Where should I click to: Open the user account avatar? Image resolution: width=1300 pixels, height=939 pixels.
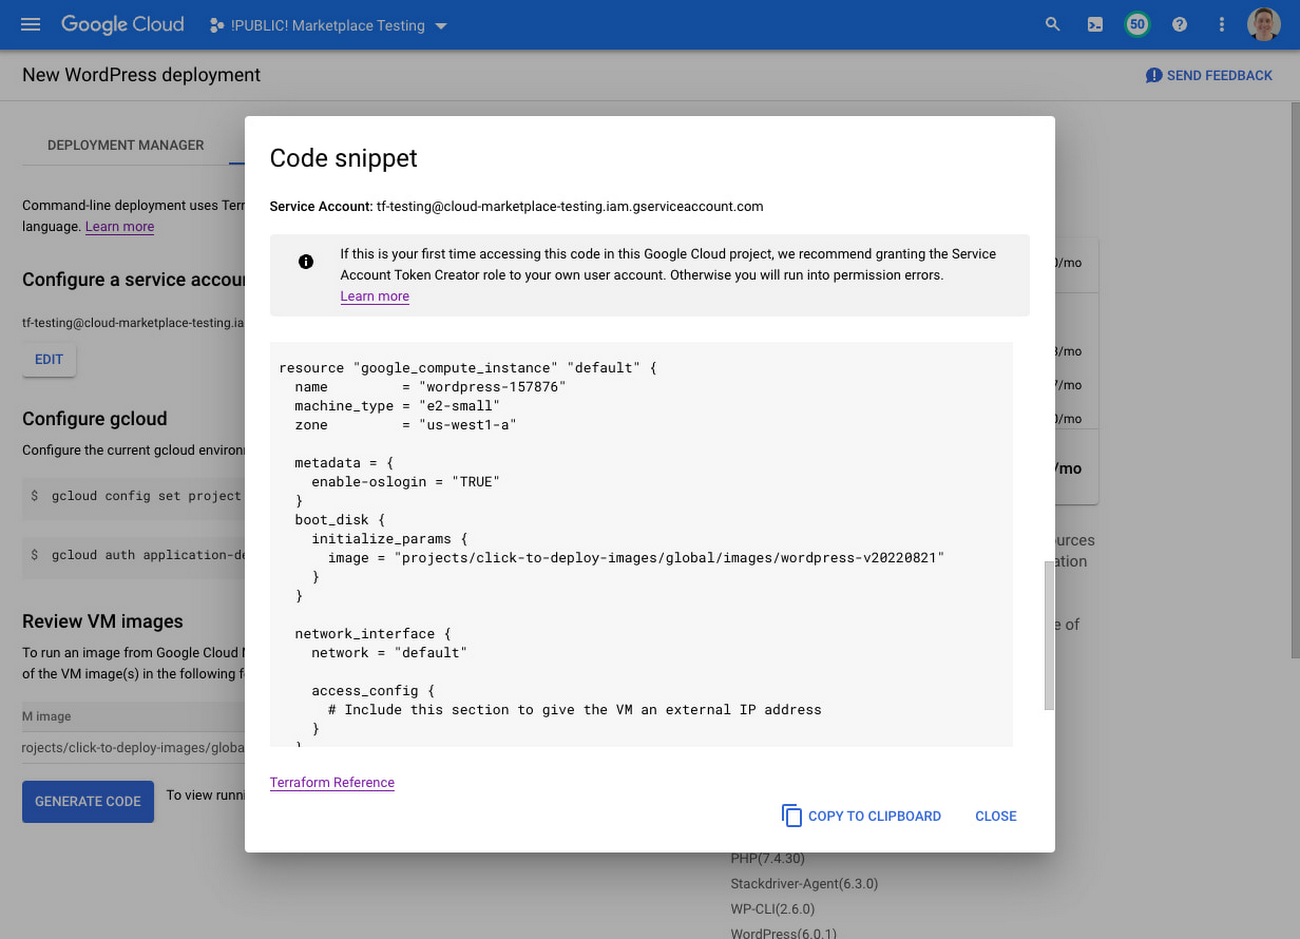[1264, 24]
